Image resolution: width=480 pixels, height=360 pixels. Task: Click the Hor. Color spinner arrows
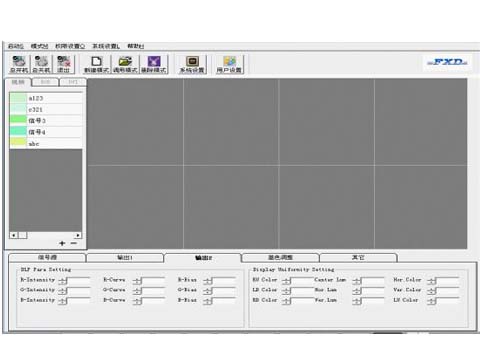[432, 281]
